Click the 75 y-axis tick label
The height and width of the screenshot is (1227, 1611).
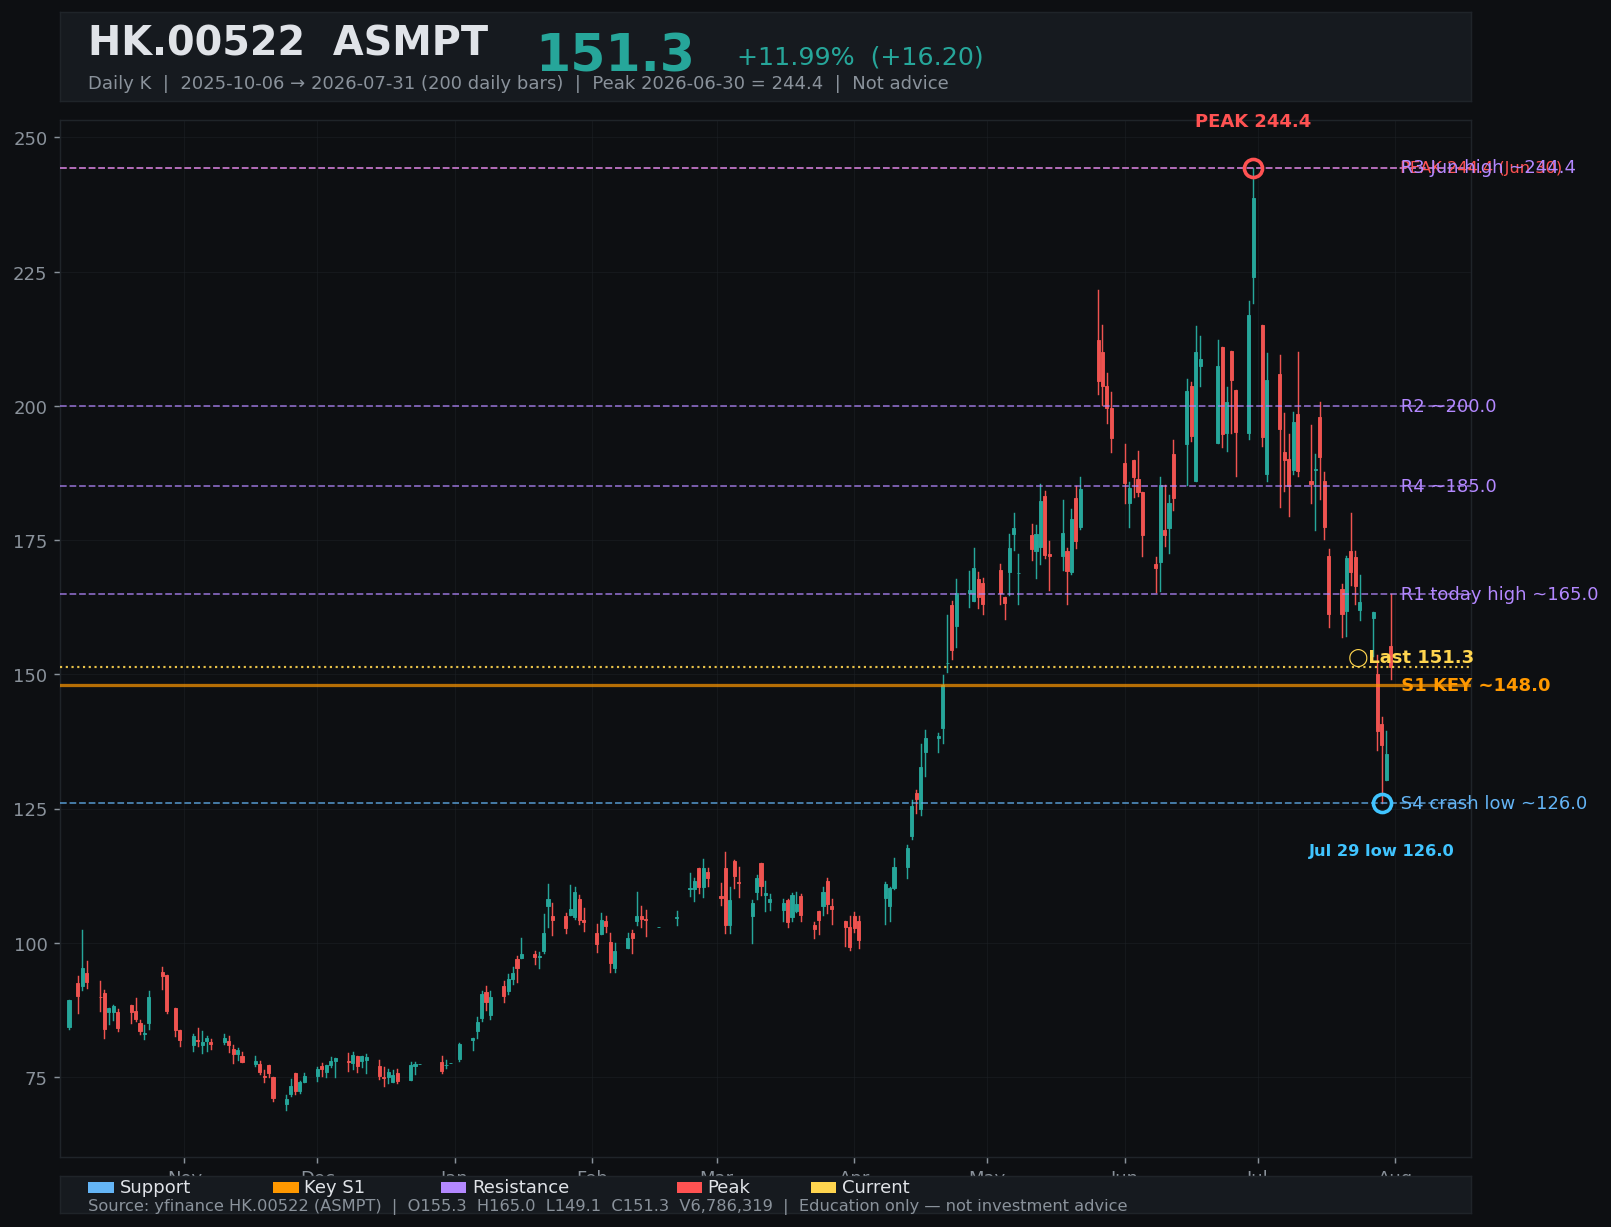[x=36, y=1078]
